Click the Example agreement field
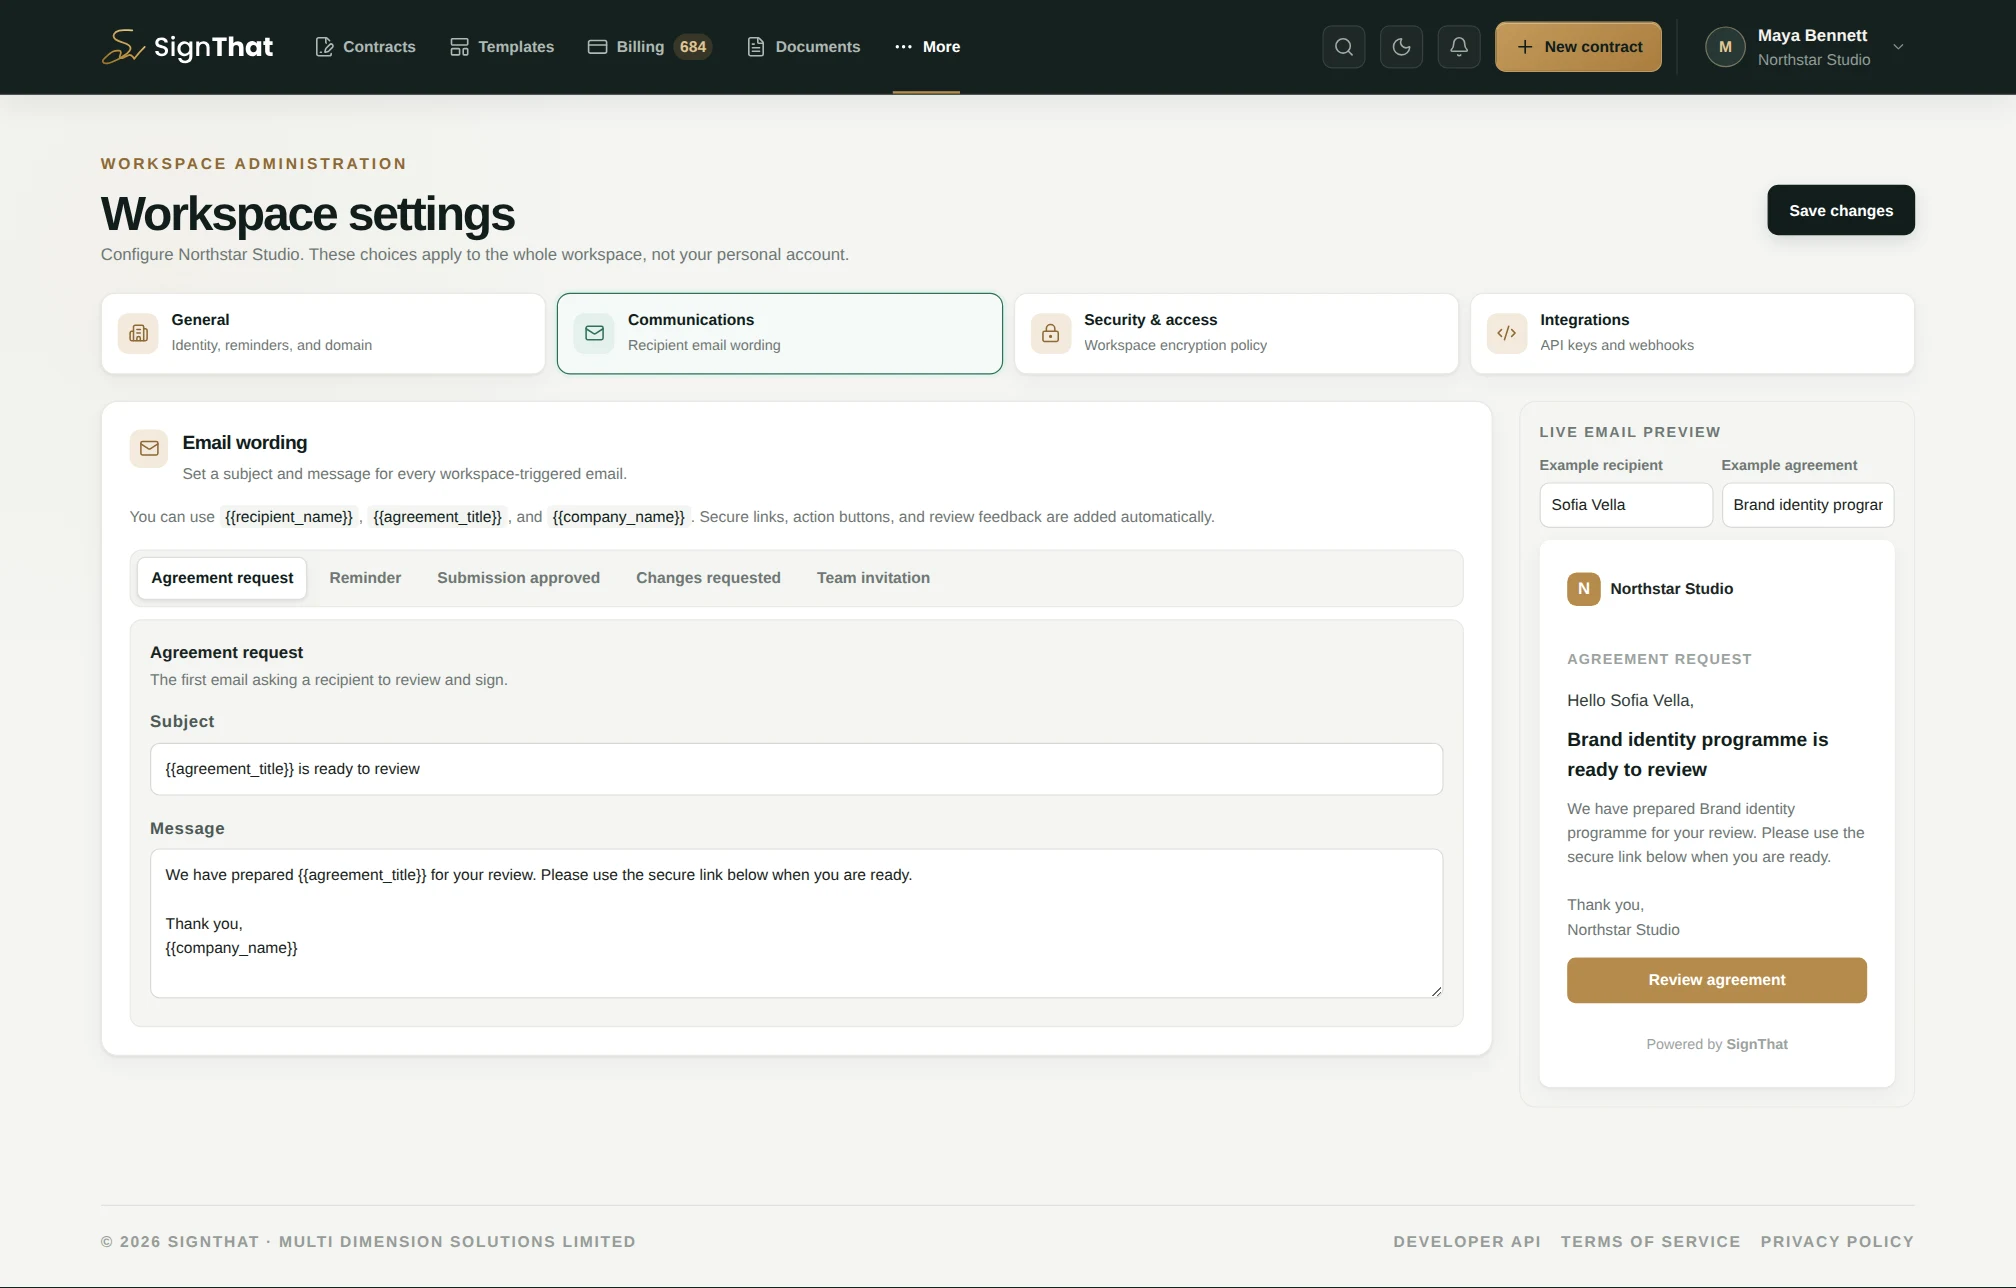 tap(1808, 505)
